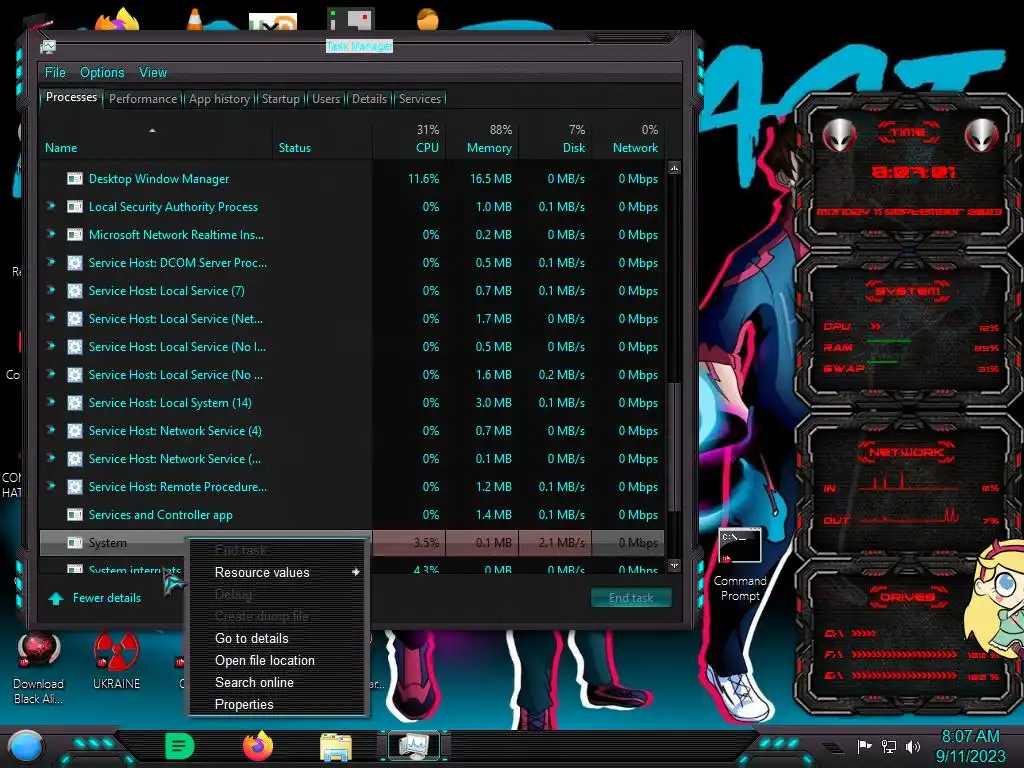The height and width of the screenshot is (768, 1024).
Task: Choose Open file location in context menu
Action: pos(279,660)
